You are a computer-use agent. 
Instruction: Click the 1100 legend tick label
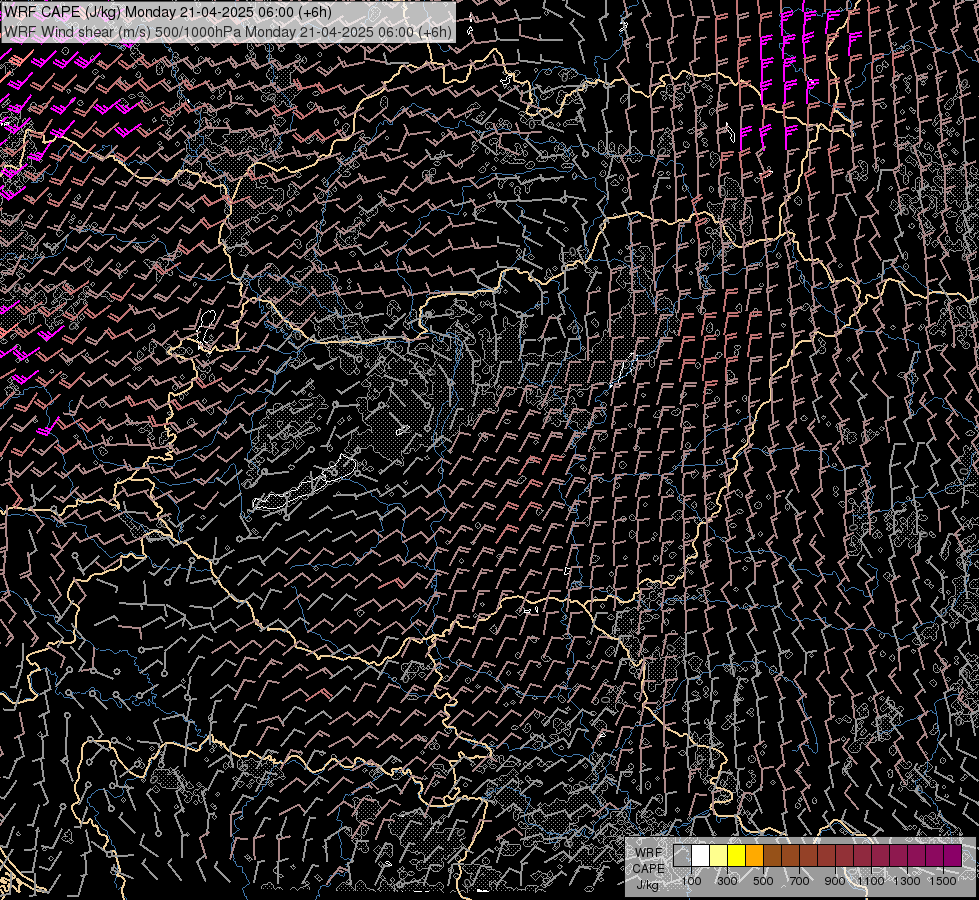pos(870,881)
